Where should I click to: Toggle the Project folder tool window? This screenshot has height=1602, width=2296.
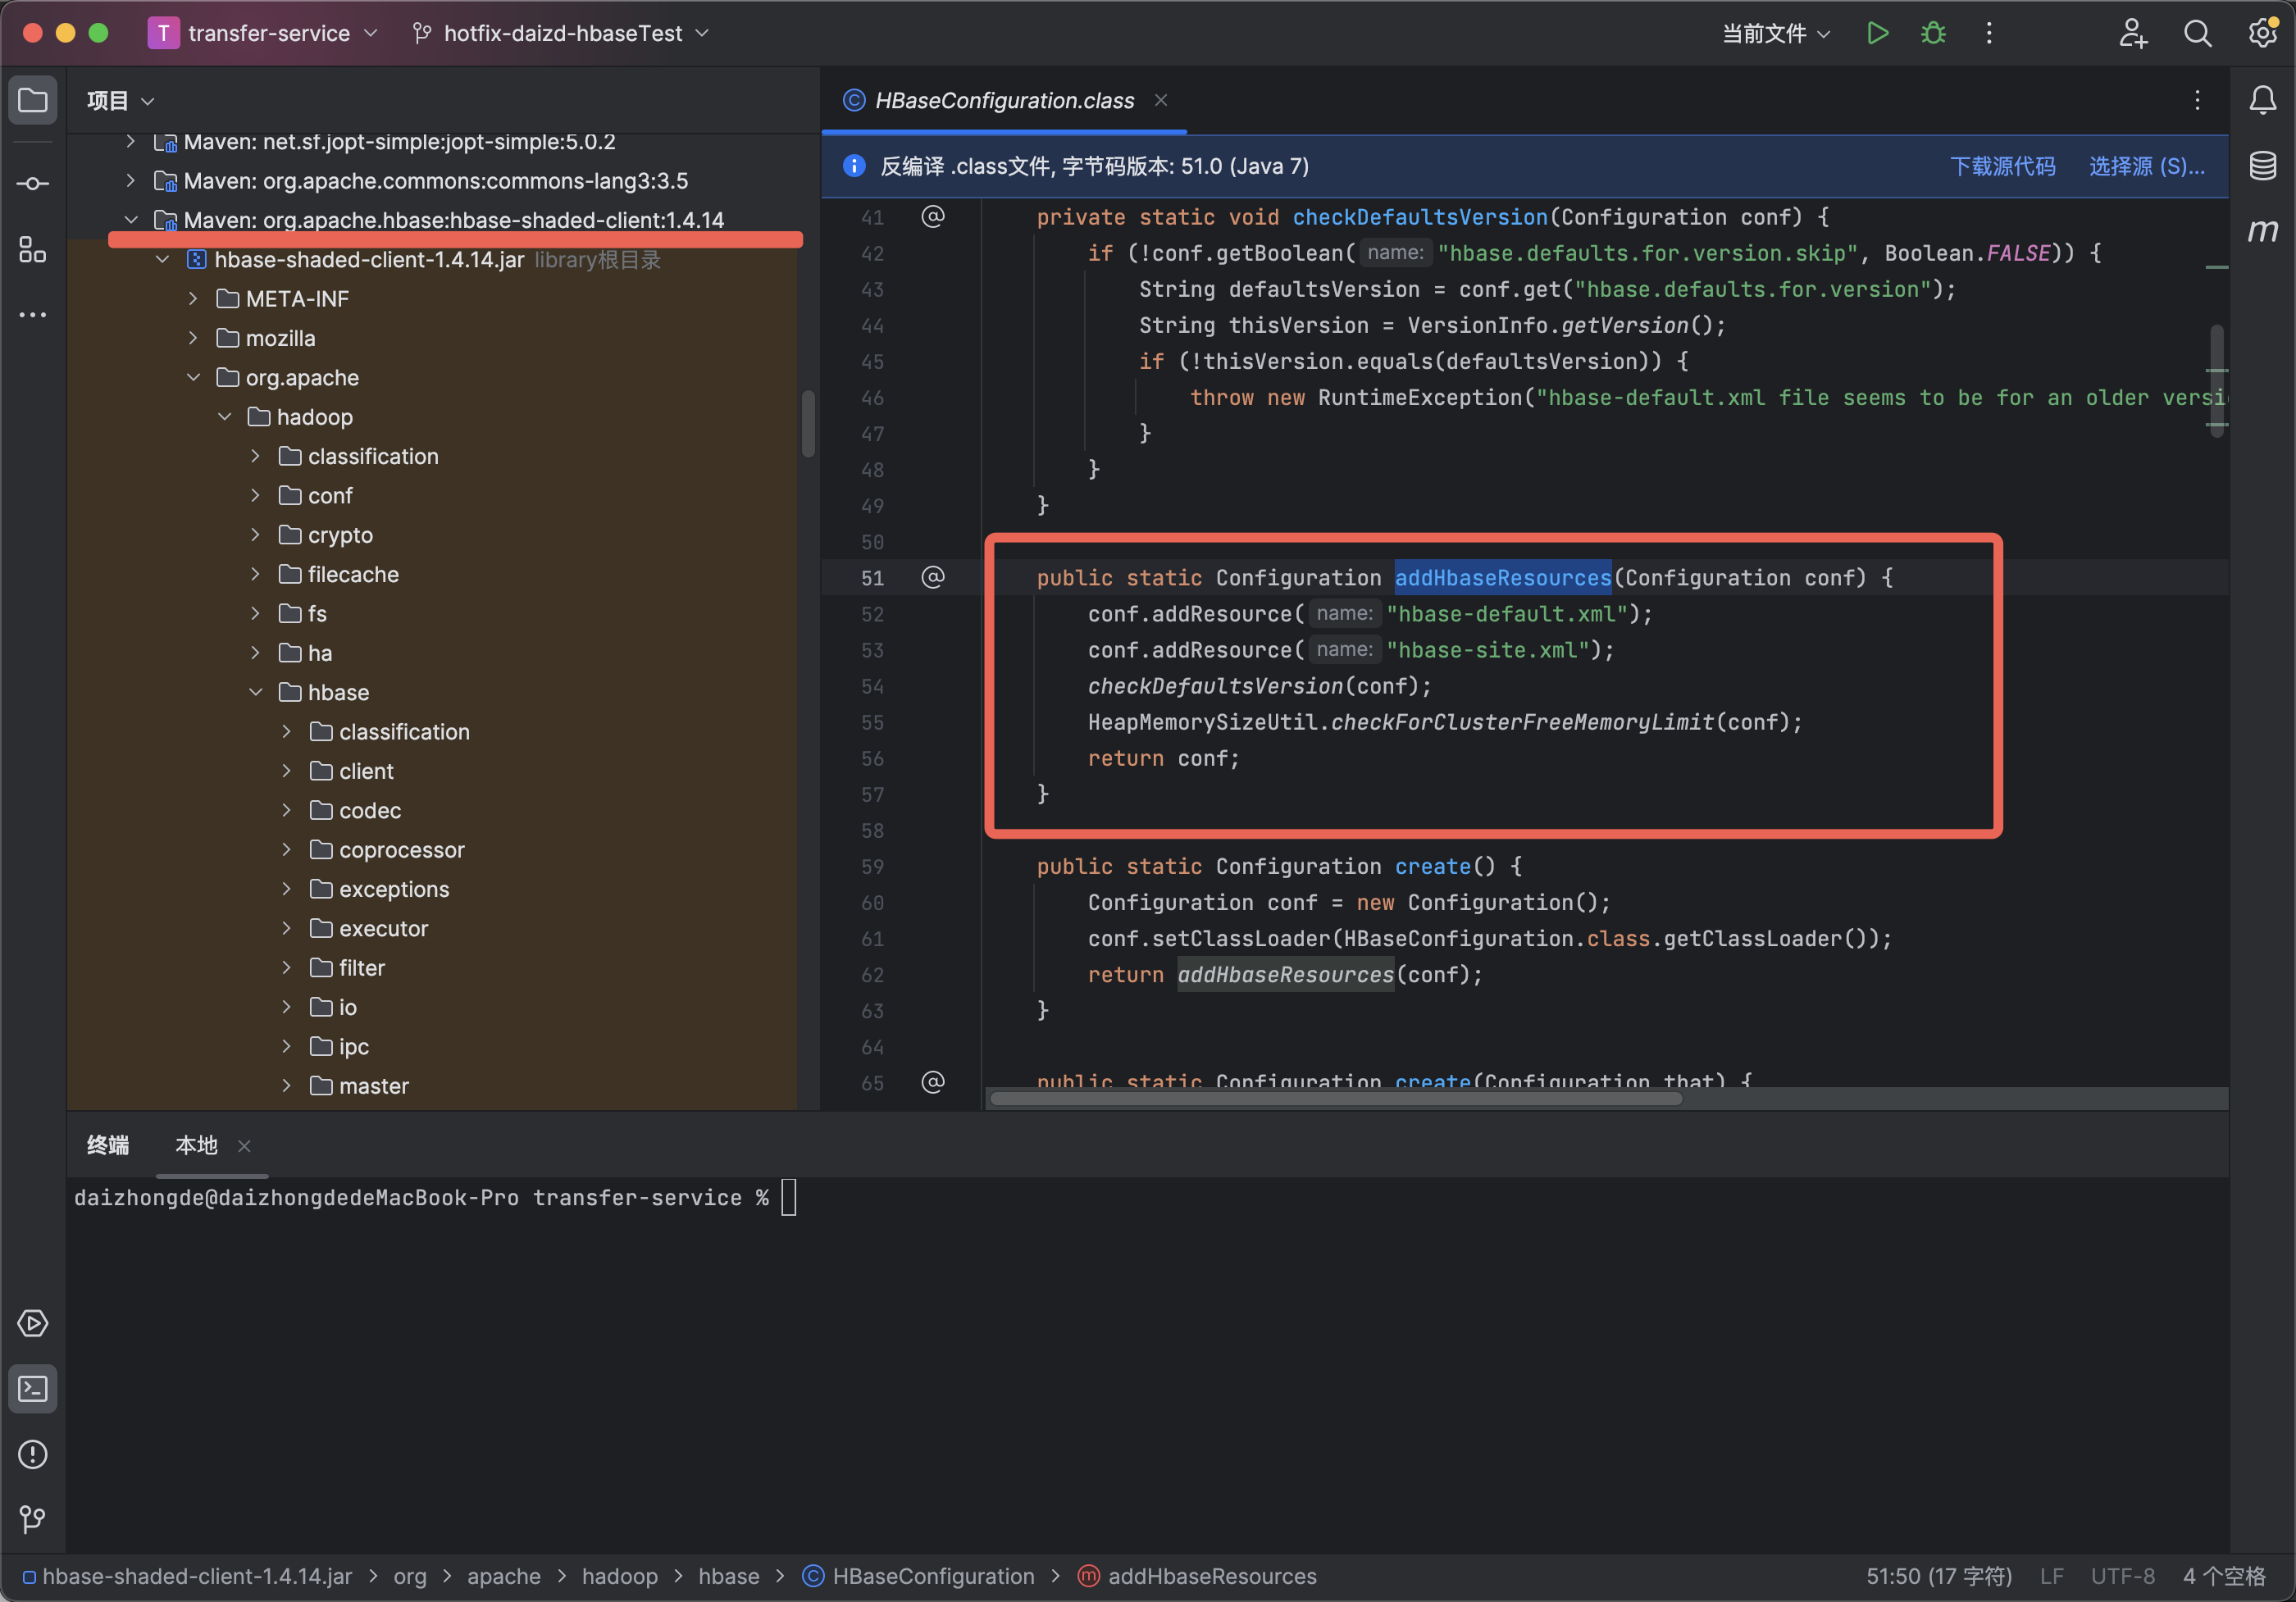33,100
